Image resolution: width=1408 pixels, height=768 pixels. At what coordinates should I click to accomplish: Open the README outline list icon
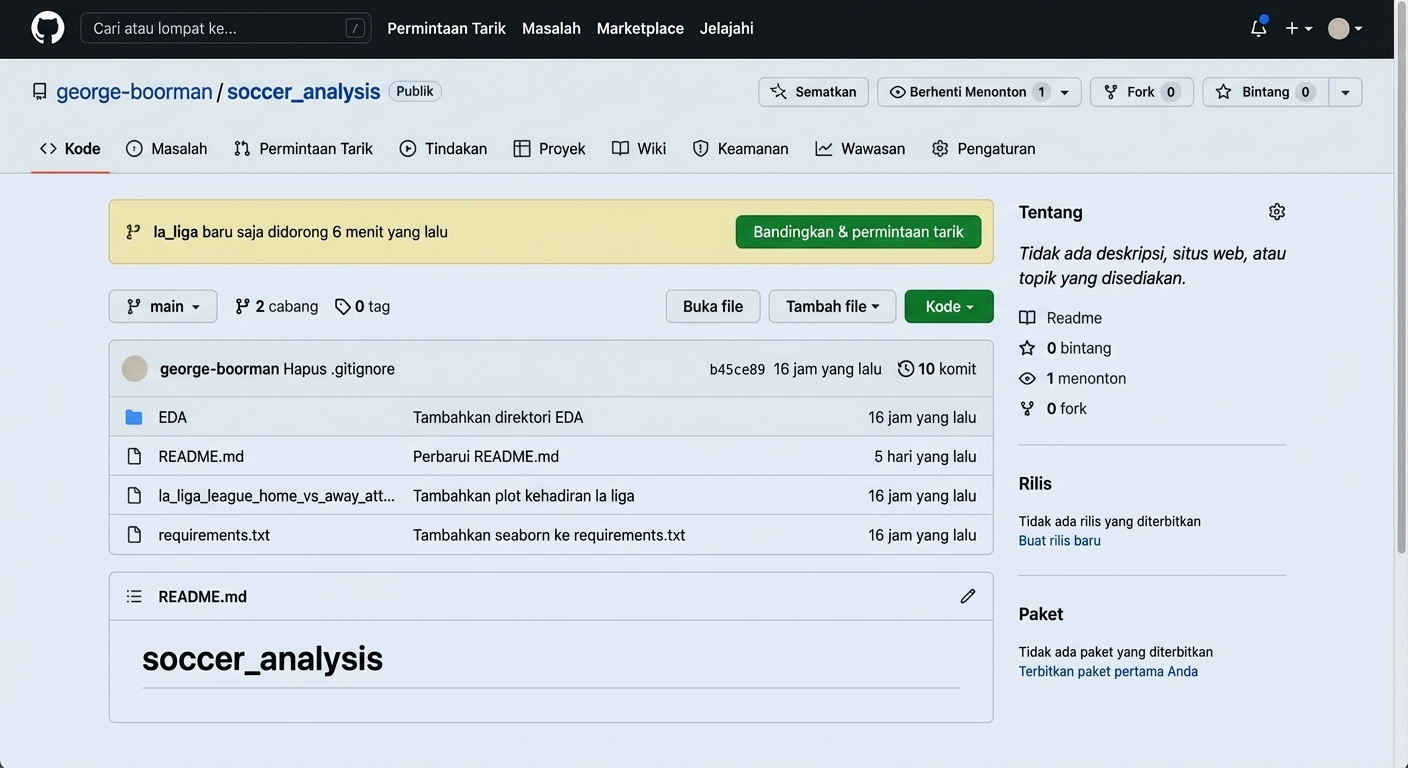[134, 597]
